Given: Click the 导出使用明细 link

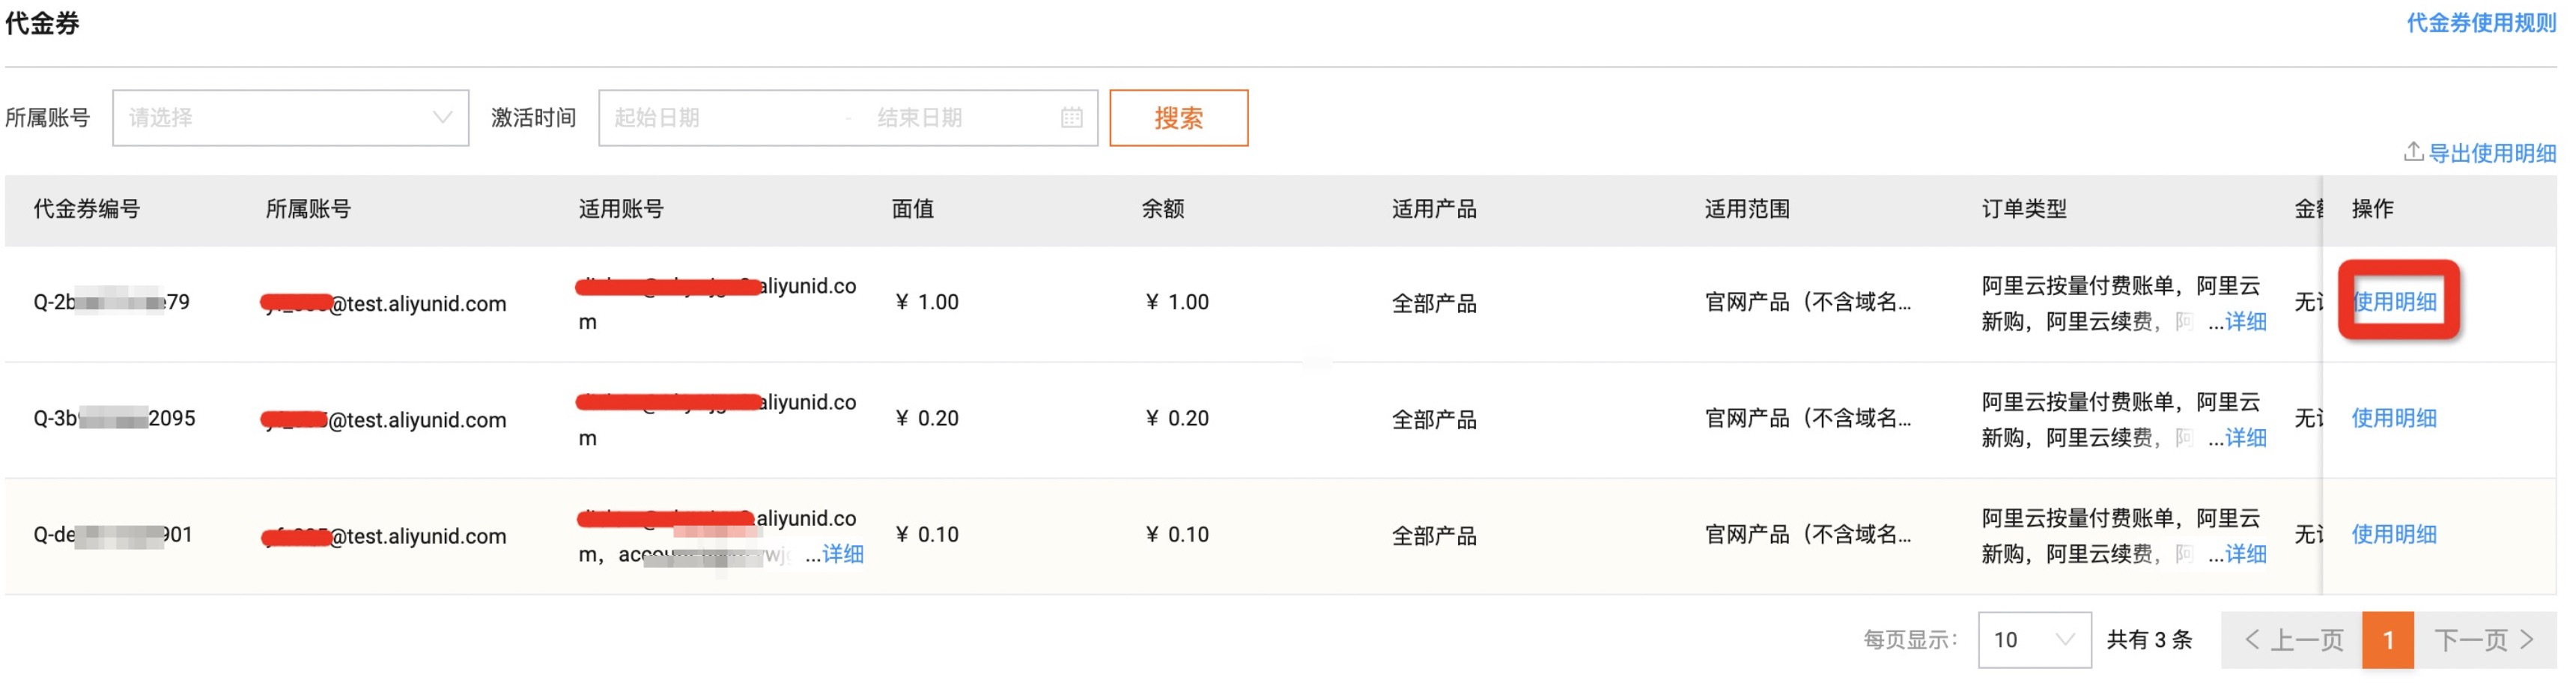Looking at the screenshot, I should pos(2491,153).
